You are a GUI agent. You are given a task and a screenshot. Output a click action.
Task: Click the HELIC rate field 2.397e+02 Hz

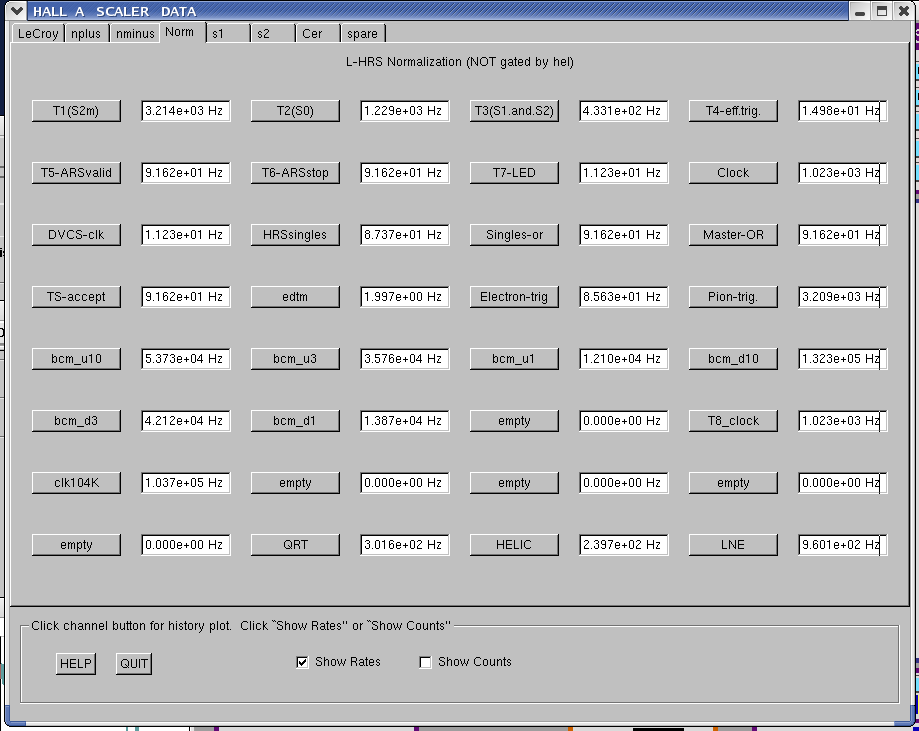coord(624,545)
